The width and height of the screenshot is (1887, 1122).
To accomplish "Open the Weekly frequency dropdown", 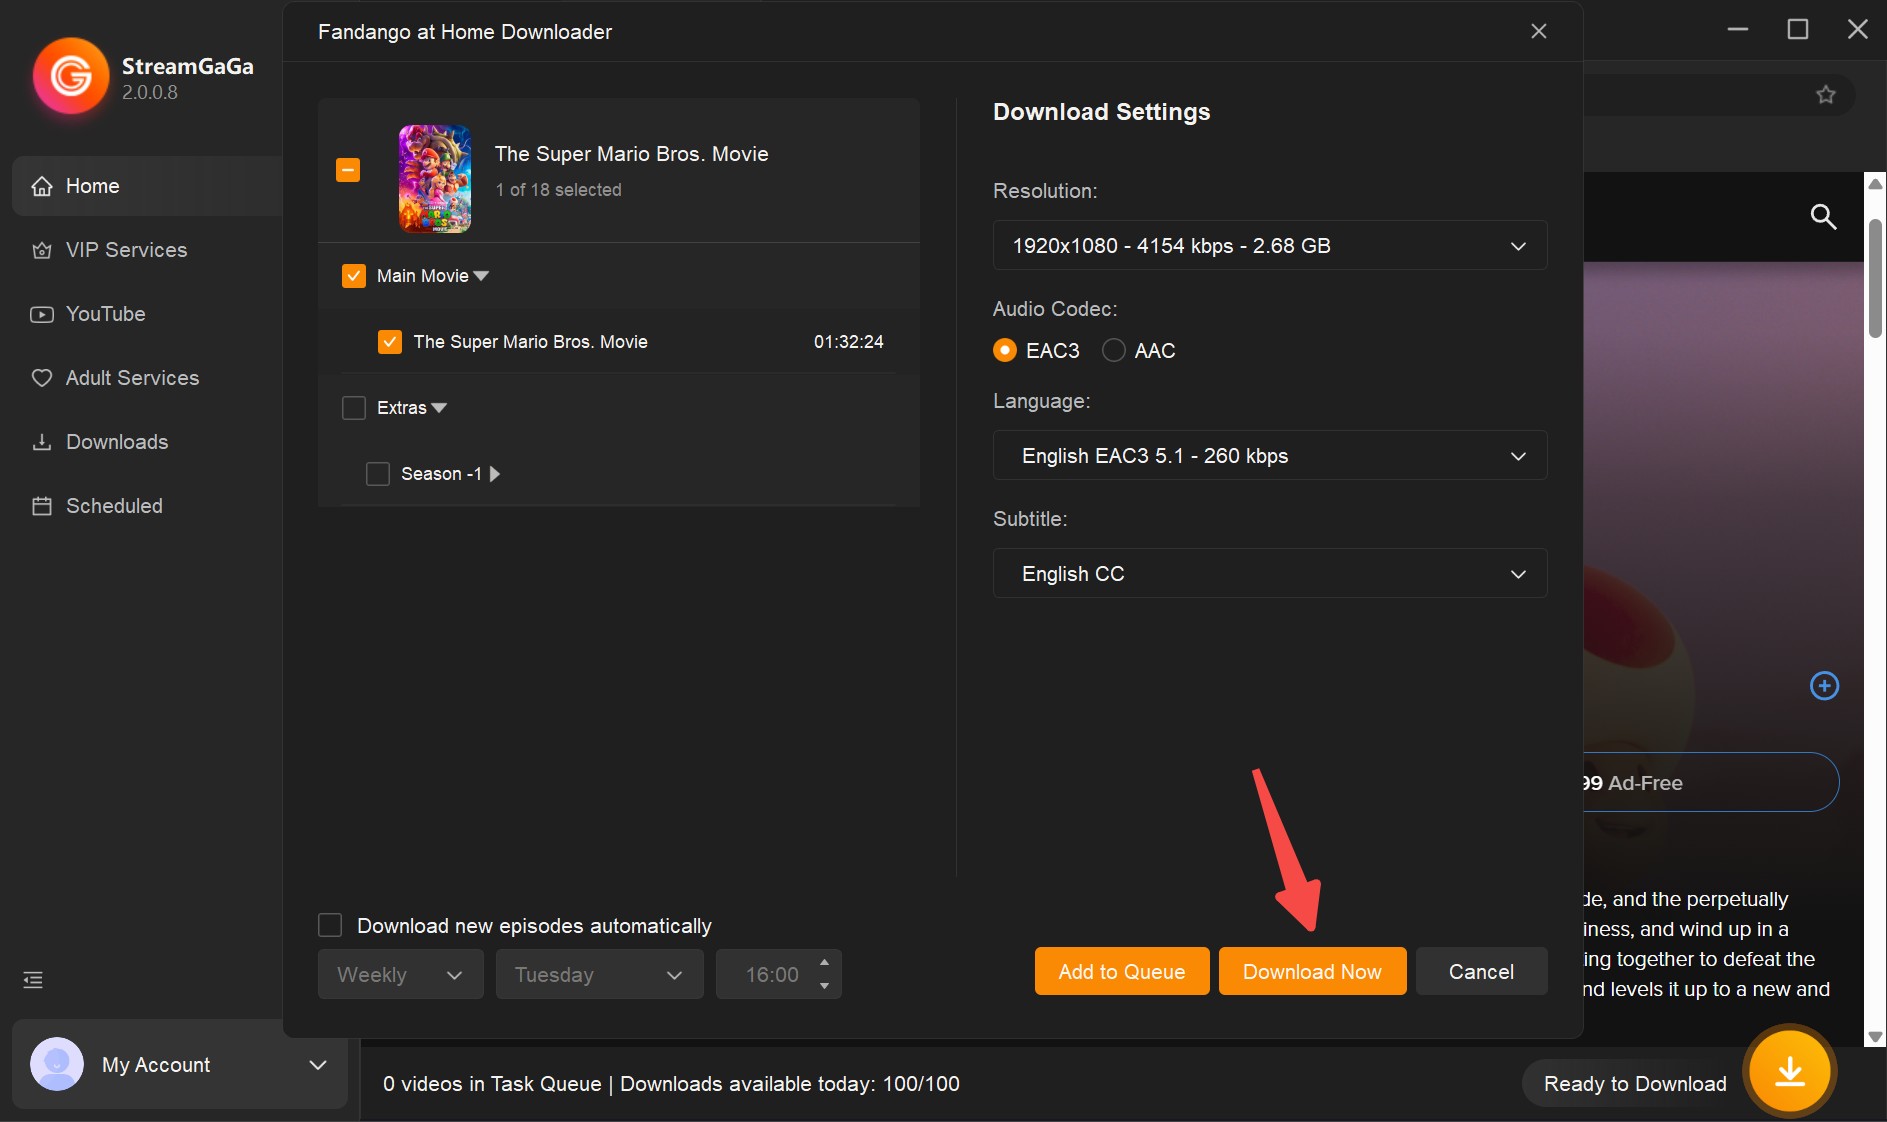I will click(x=401, y=975).
